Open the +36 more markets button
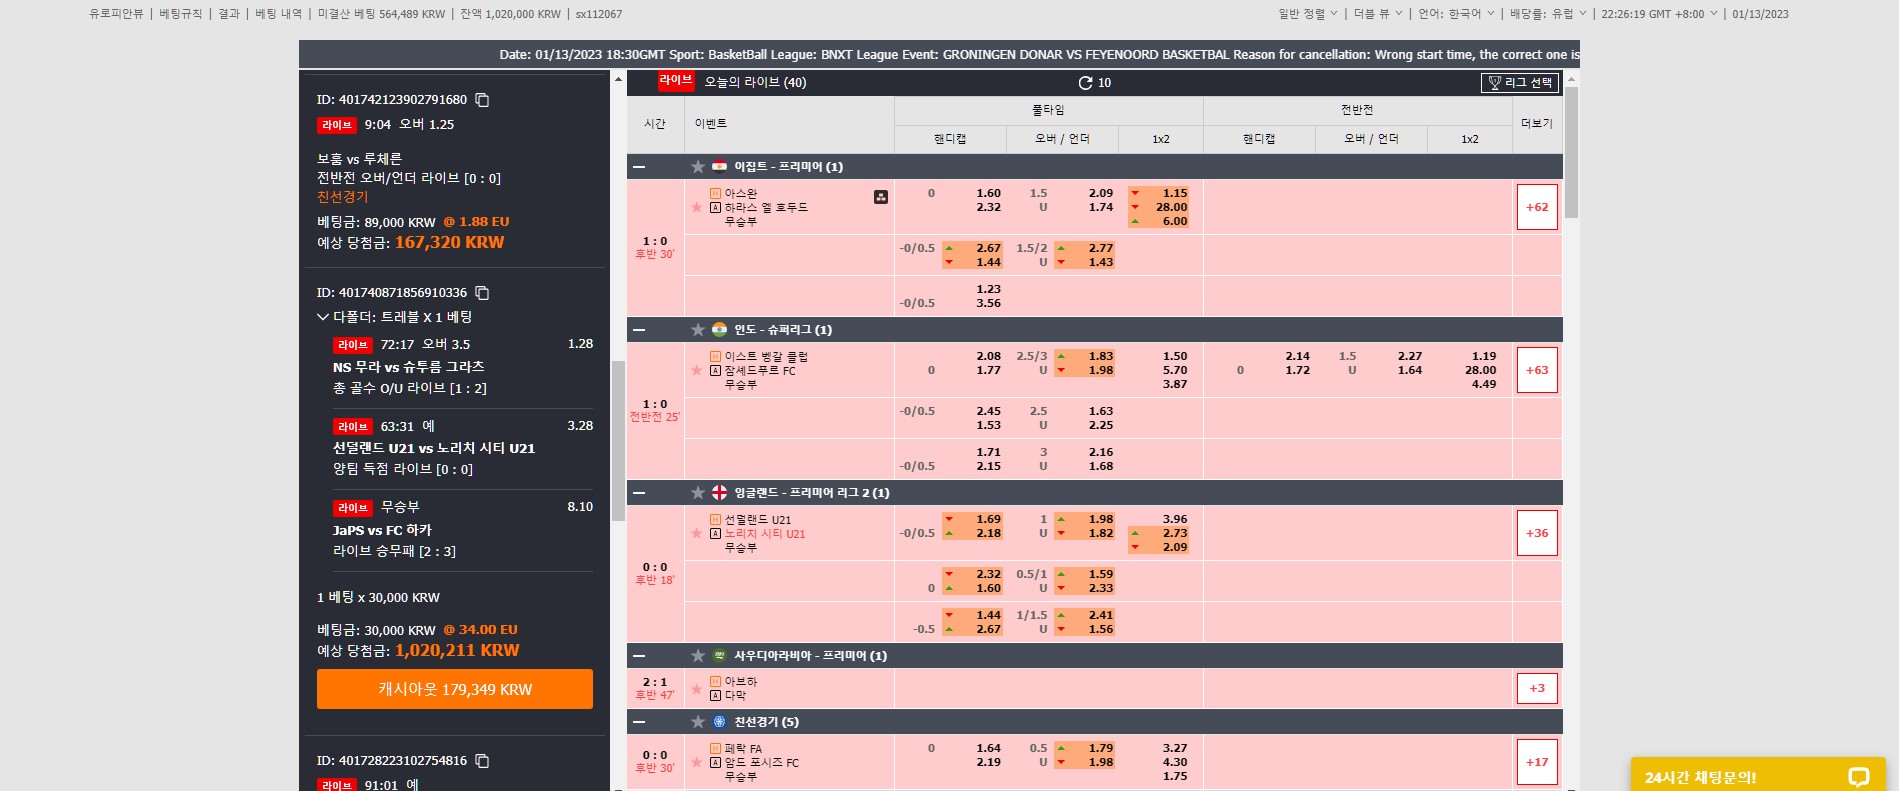This screenshot has height=791, width=1899. click(1537, 533)
